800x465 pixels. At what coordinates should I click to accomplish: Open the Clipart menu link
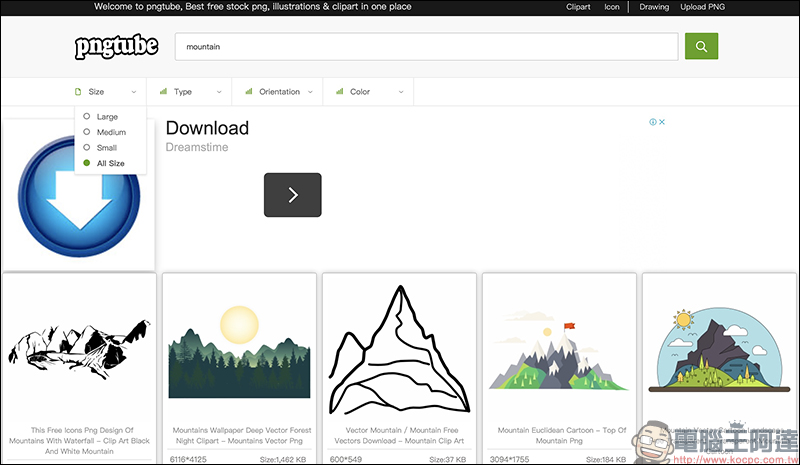point(578,7)
